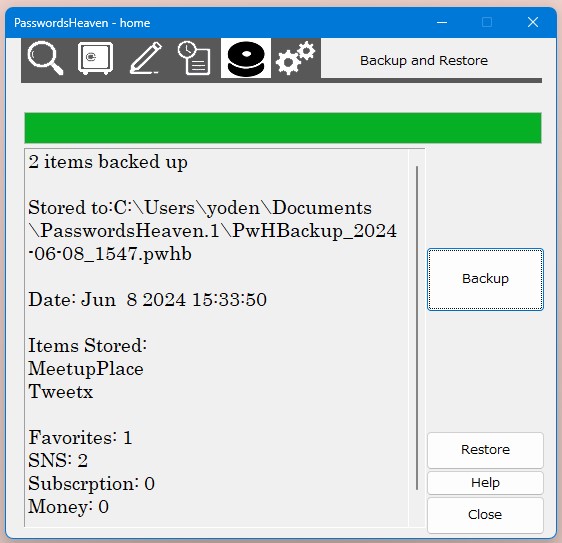Minimize the PasswordsHeaven window
Image resolution: width=562 pixels, height=543 pixels.
click(x=442, y=23)
